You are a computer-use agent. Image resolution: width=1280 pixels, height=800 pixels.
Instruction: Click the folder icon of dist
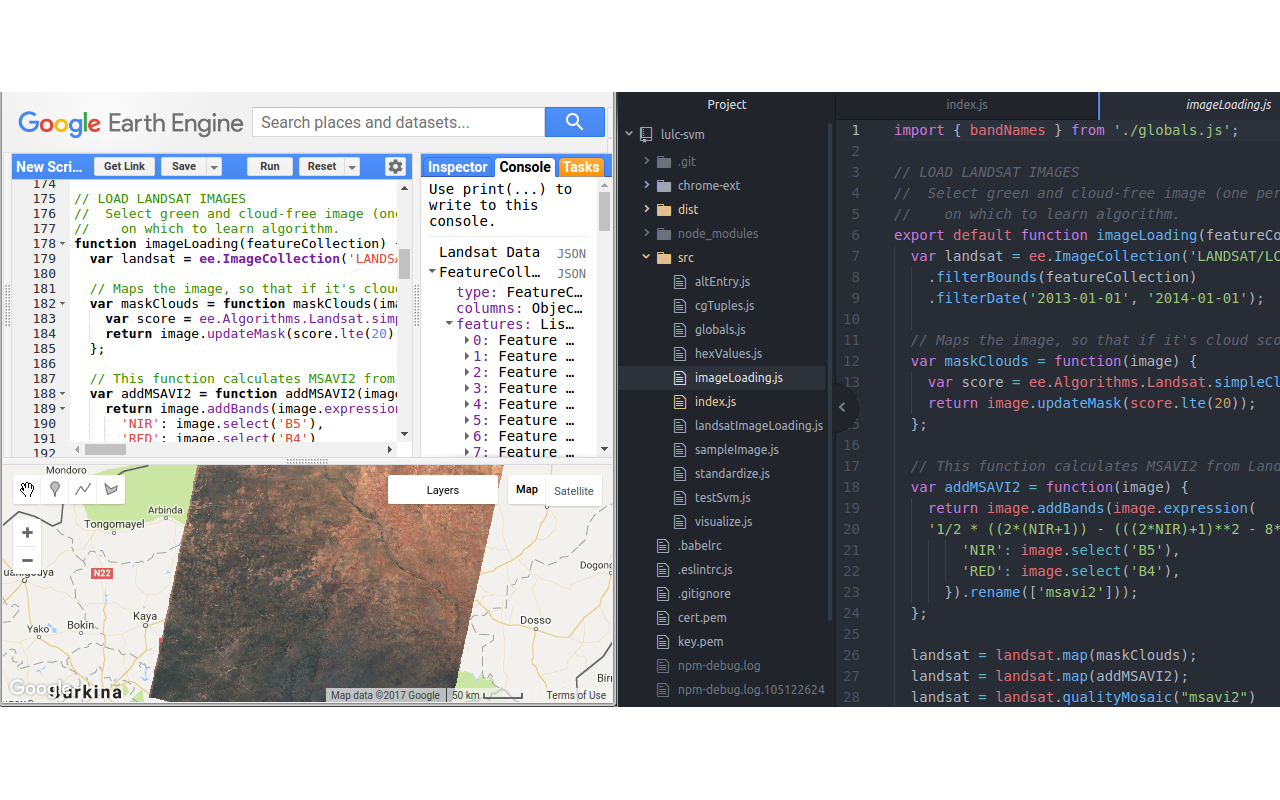[x=664, y=210]
